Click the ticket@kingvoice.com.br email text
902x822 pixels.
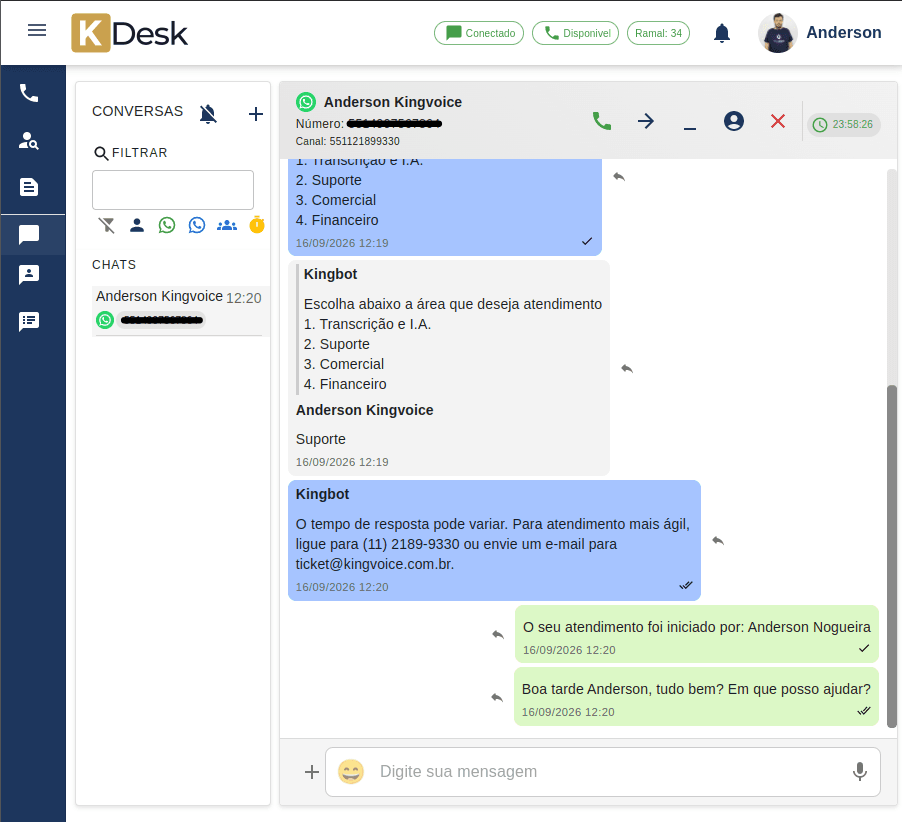(374, 564)
